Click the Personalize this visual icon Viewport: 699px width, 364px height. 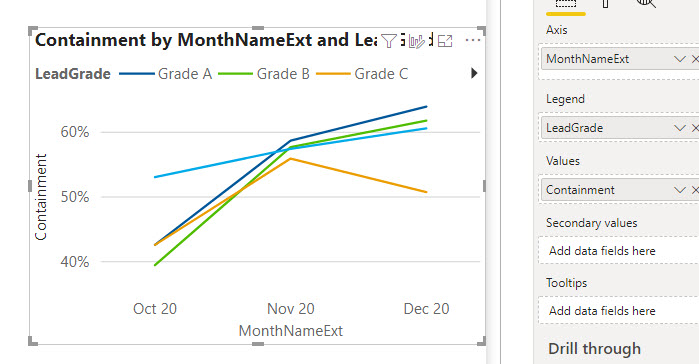click(417, 41)
